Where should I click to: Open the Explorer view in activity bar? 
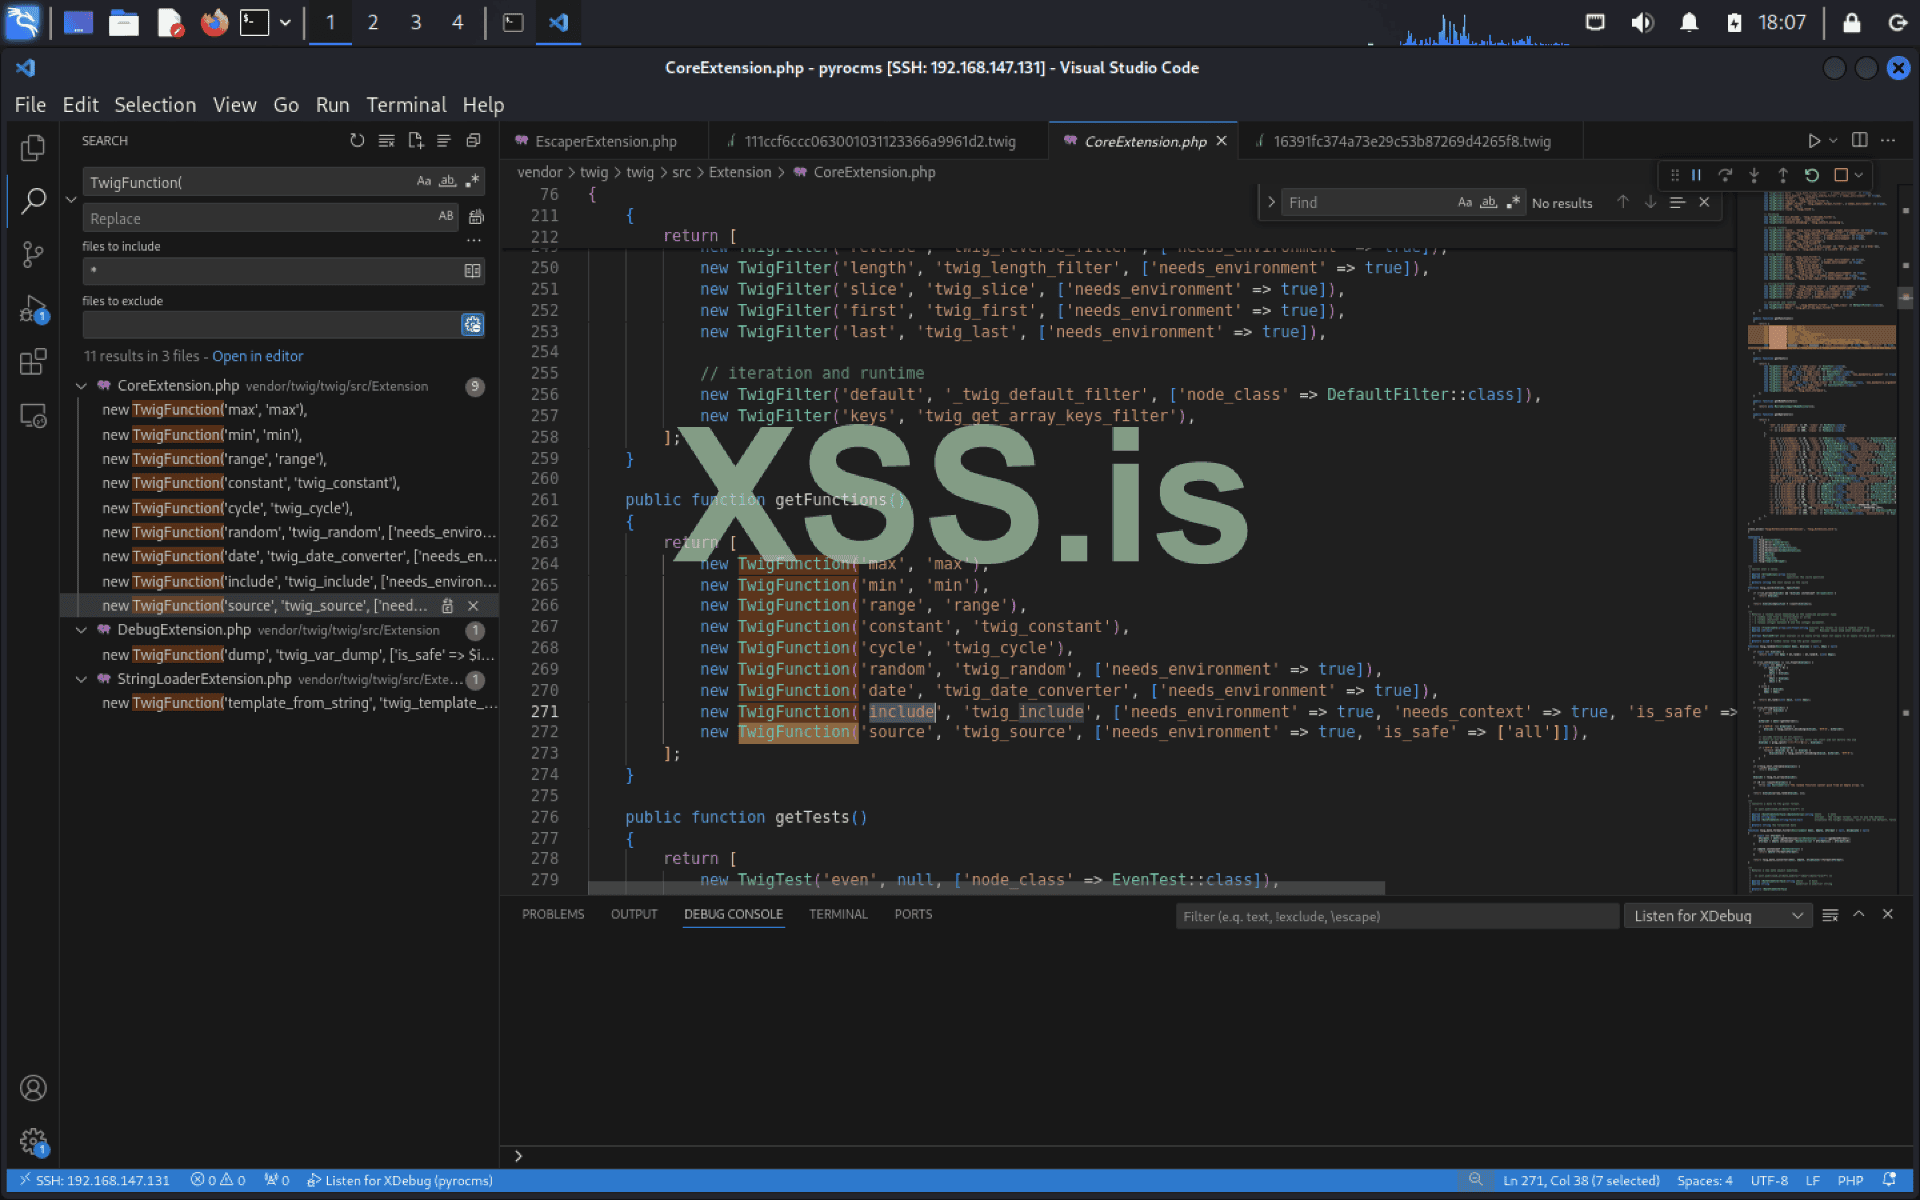click(33, 148)
